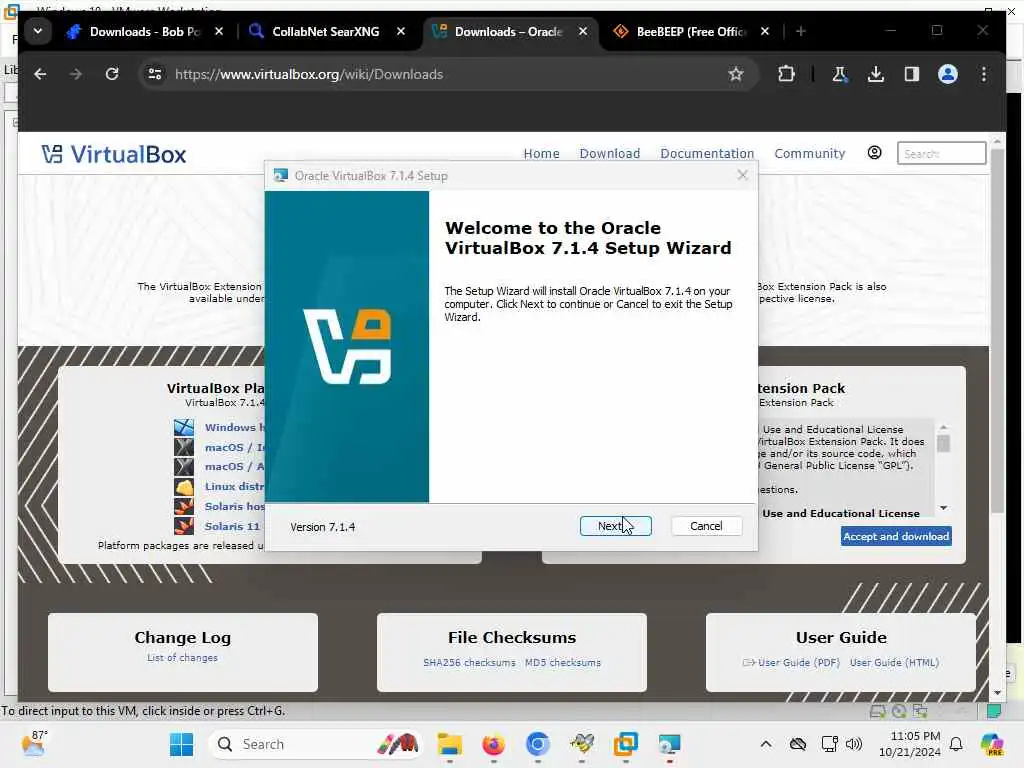This screenshot has height=768, width=1024.
Task: Open site information icon in address bar
Action: [155, 74]
